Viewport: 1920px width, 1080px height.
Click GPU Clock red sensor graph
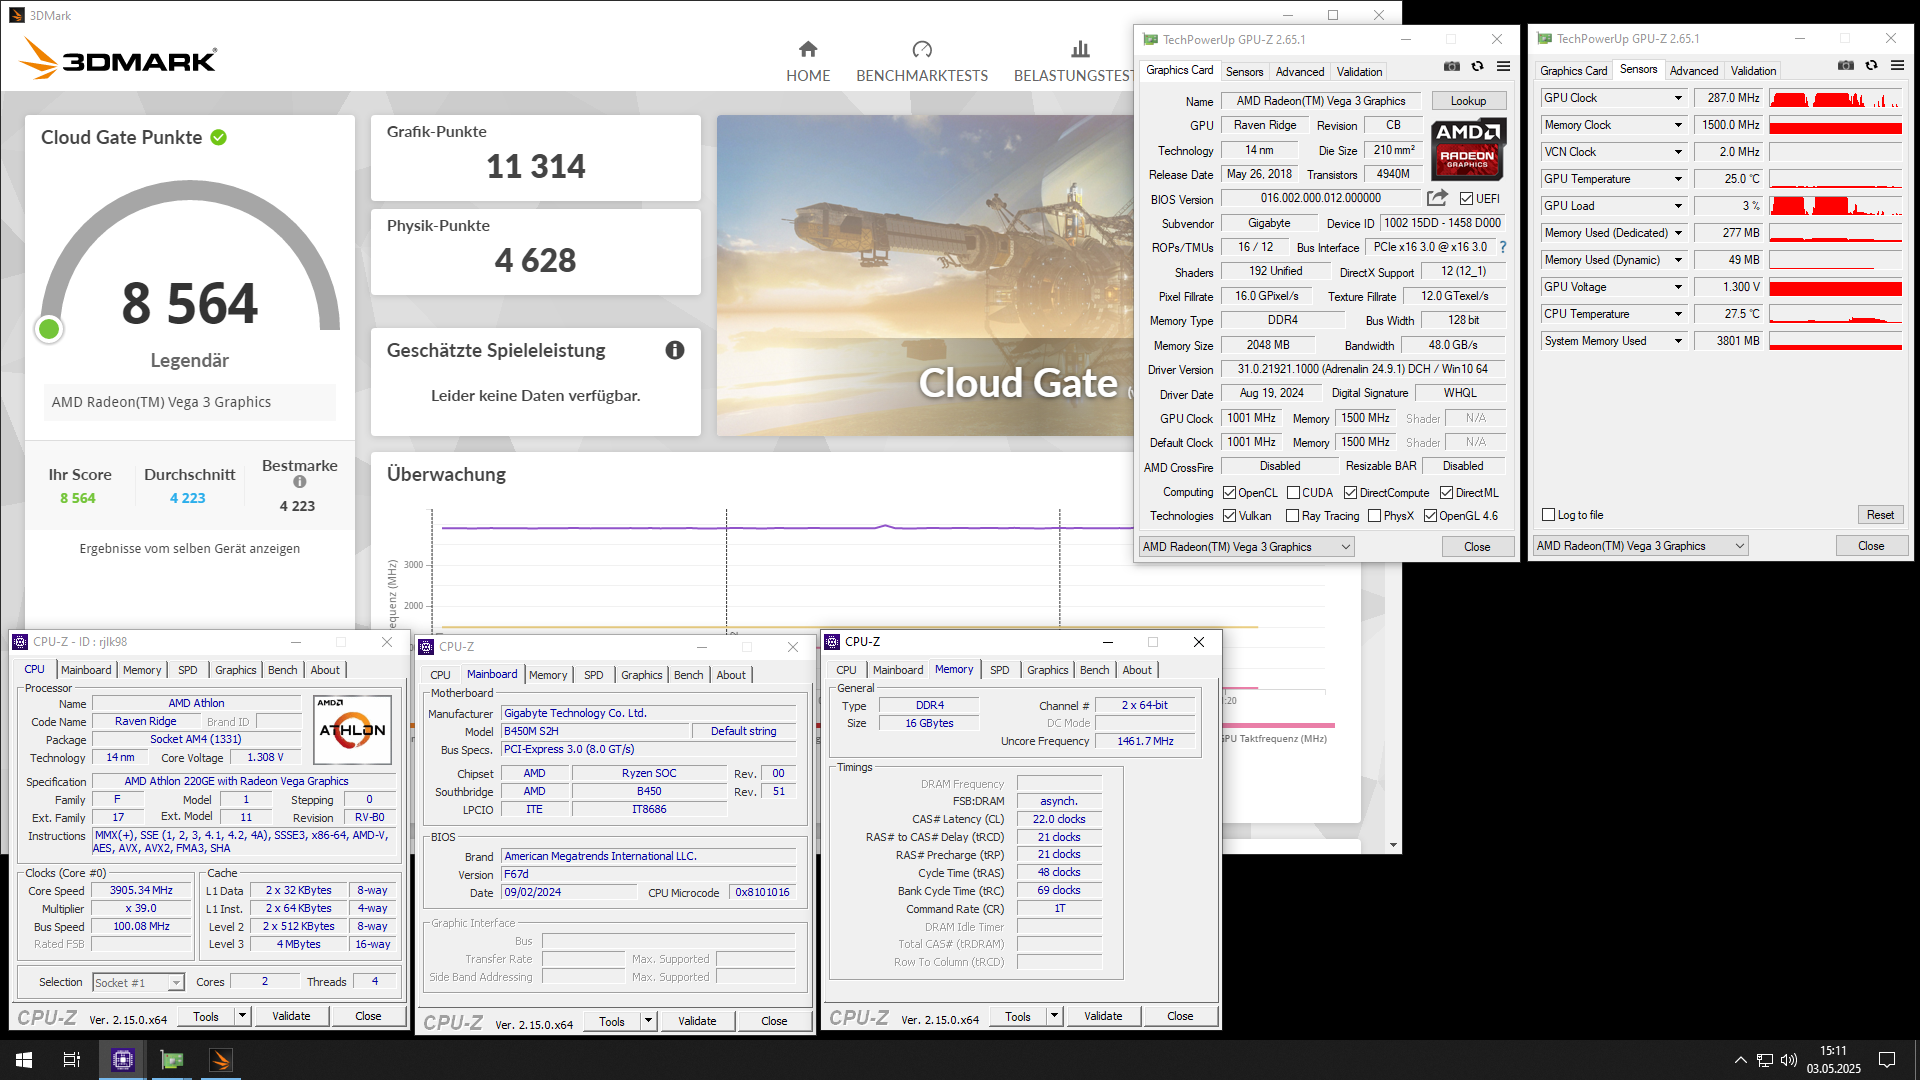coord(1835,98)
